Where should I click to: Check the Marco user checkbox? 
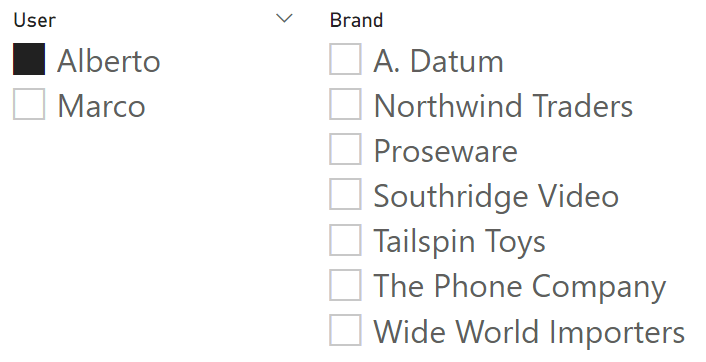pos(29,104)
